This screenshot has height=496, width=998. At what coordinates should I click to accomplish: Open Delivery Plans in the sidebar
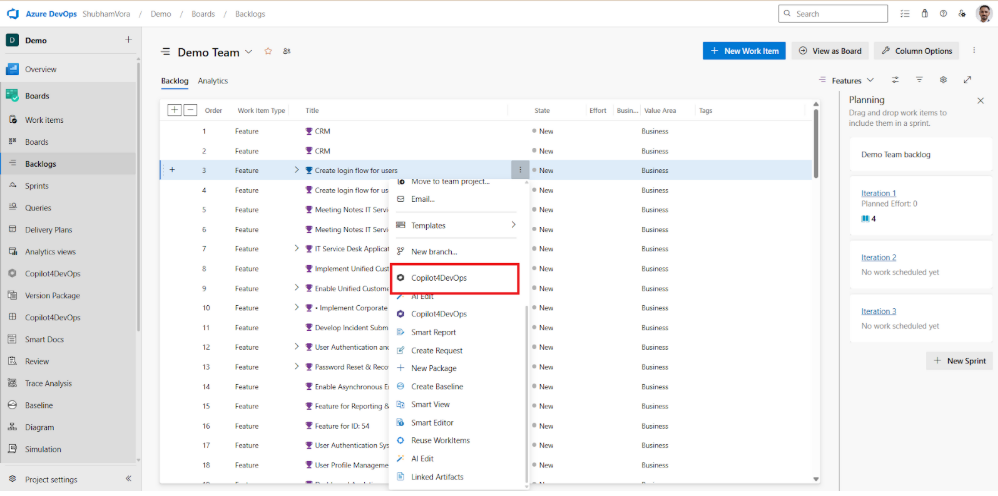coord(48,230)
